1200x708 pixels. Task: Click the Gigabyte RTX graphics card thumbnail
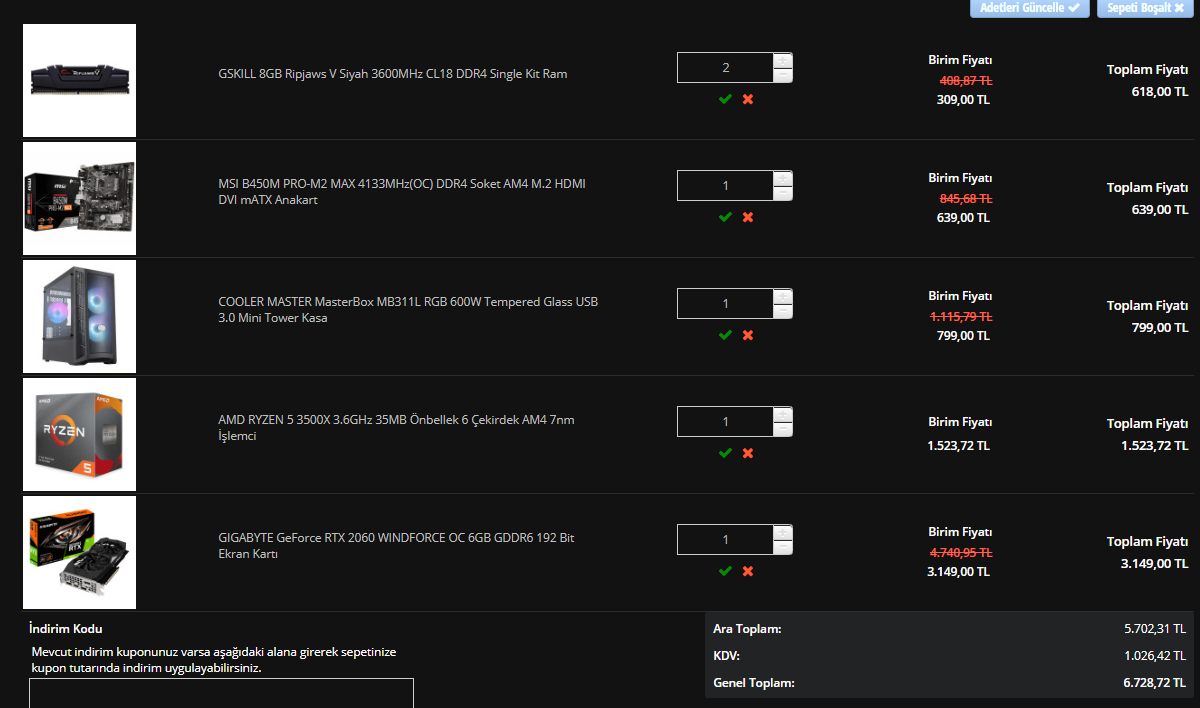coord(79,553)
